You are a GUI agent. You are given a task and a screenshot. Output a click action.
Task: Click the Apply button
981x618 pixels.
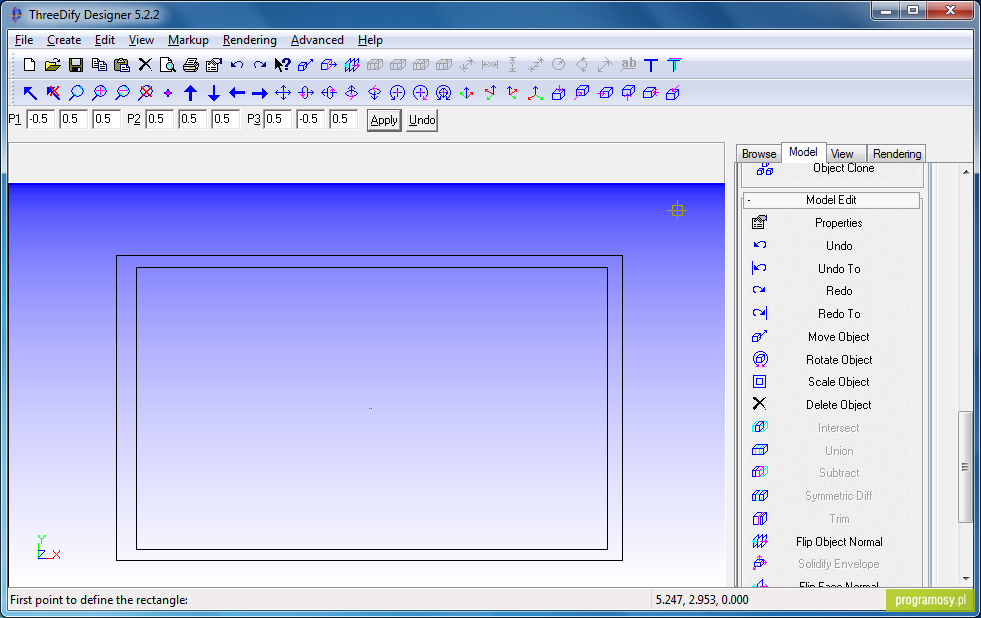click(x=384, y=120)
